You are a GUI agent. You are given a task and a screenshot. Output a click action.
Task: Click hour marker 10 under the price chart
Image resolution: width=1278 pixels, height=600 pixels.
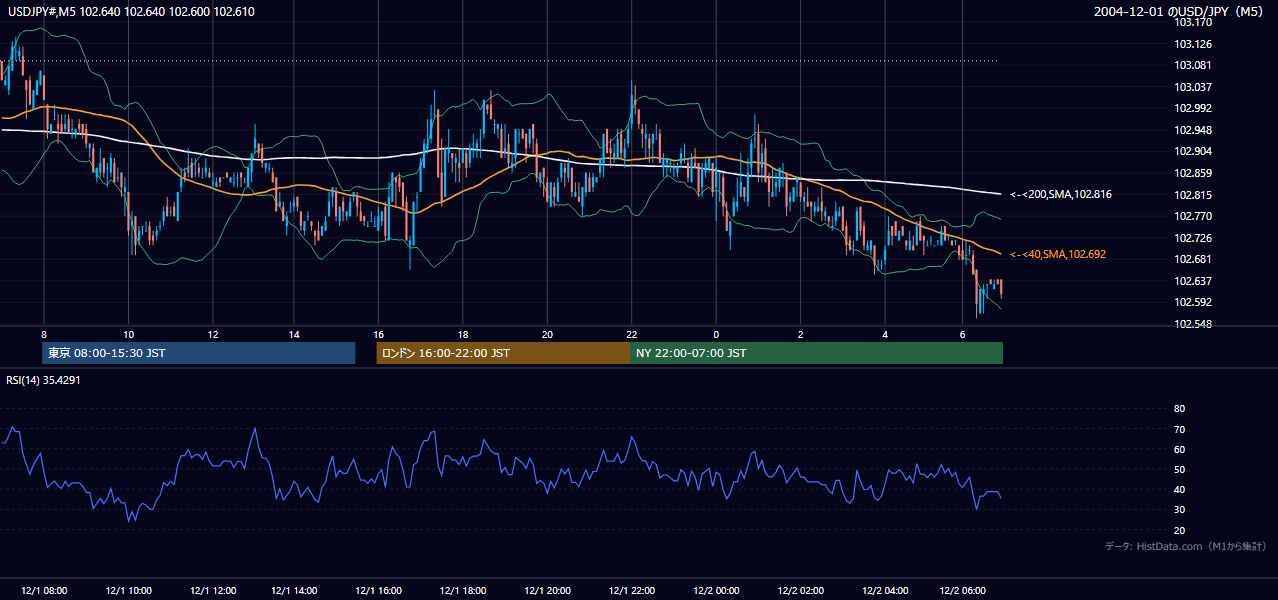(x=128, y=333)
